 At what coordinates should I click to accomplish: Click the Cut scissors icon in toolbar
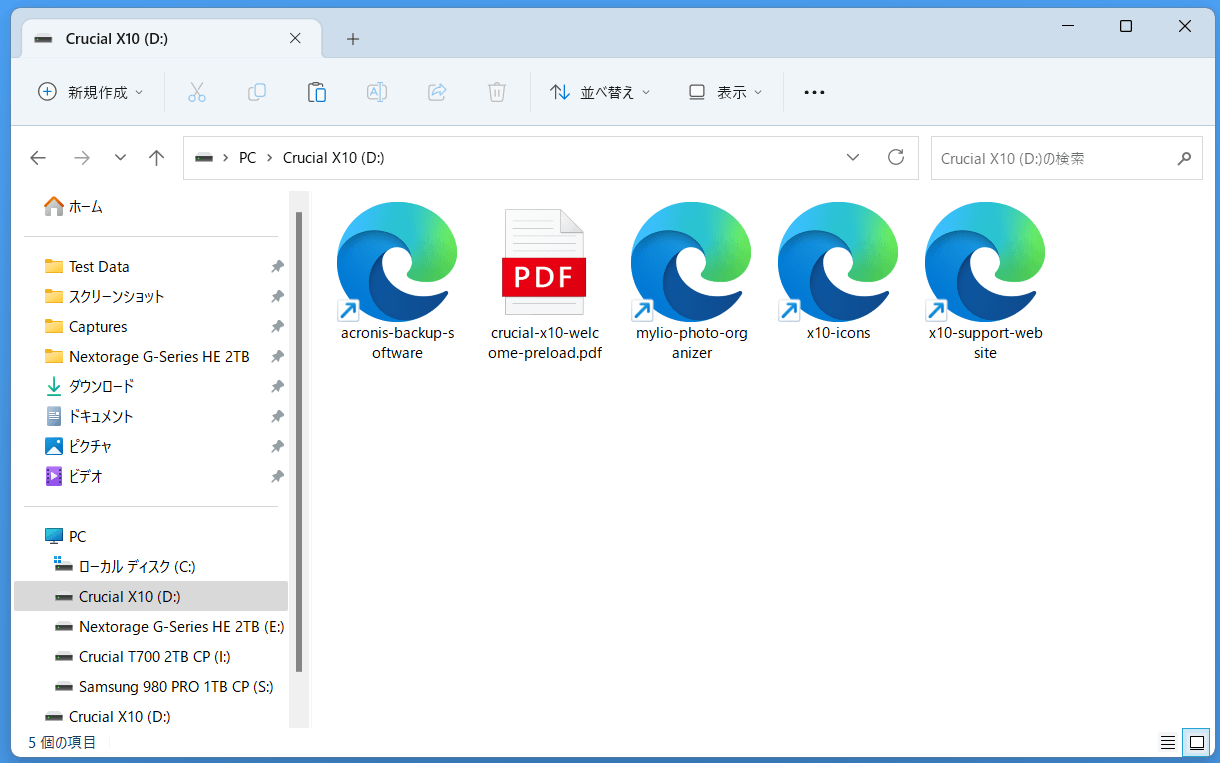pos(196,92)
